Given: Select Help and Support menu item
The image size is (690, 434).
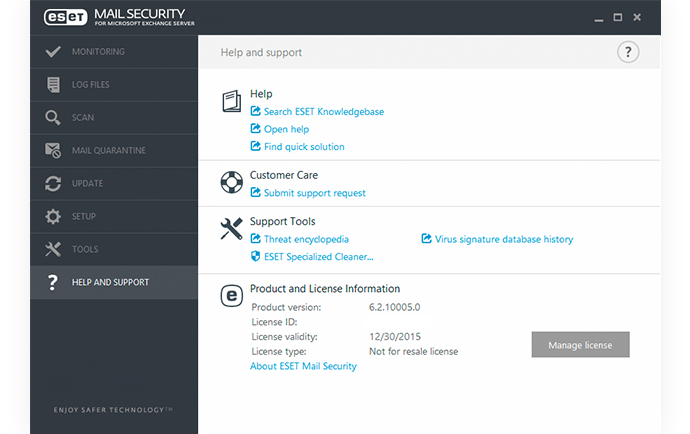Looking at the screenshot, I should click(114, 282).
